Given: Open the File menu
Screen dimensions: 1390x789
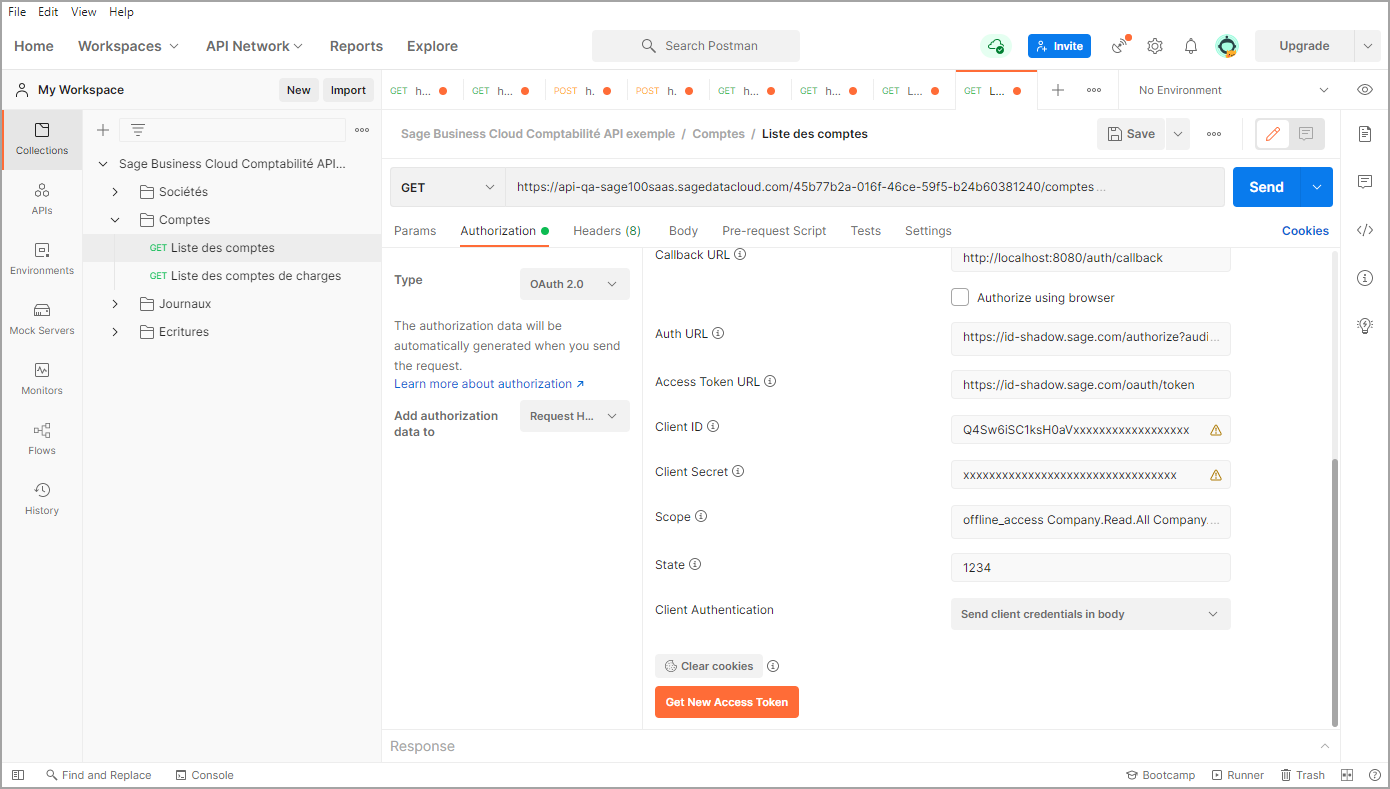Looking at the screenshot, I should point(17,12).
